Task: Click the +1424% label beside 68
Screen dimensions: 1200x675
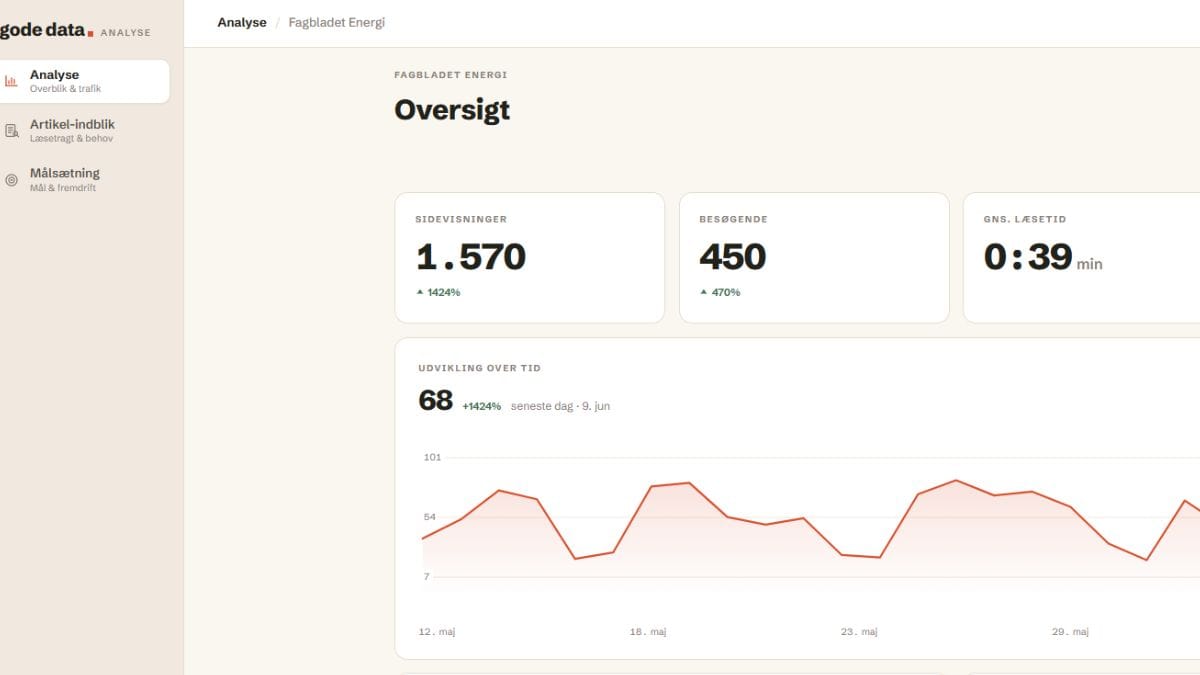Action: coord(481,406)
